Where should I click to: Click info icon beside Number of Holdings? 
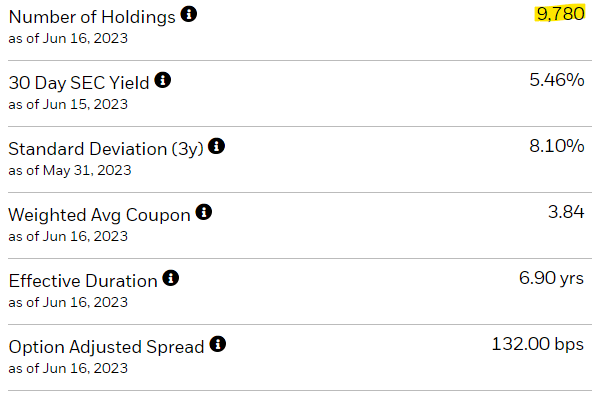(189, 14)
